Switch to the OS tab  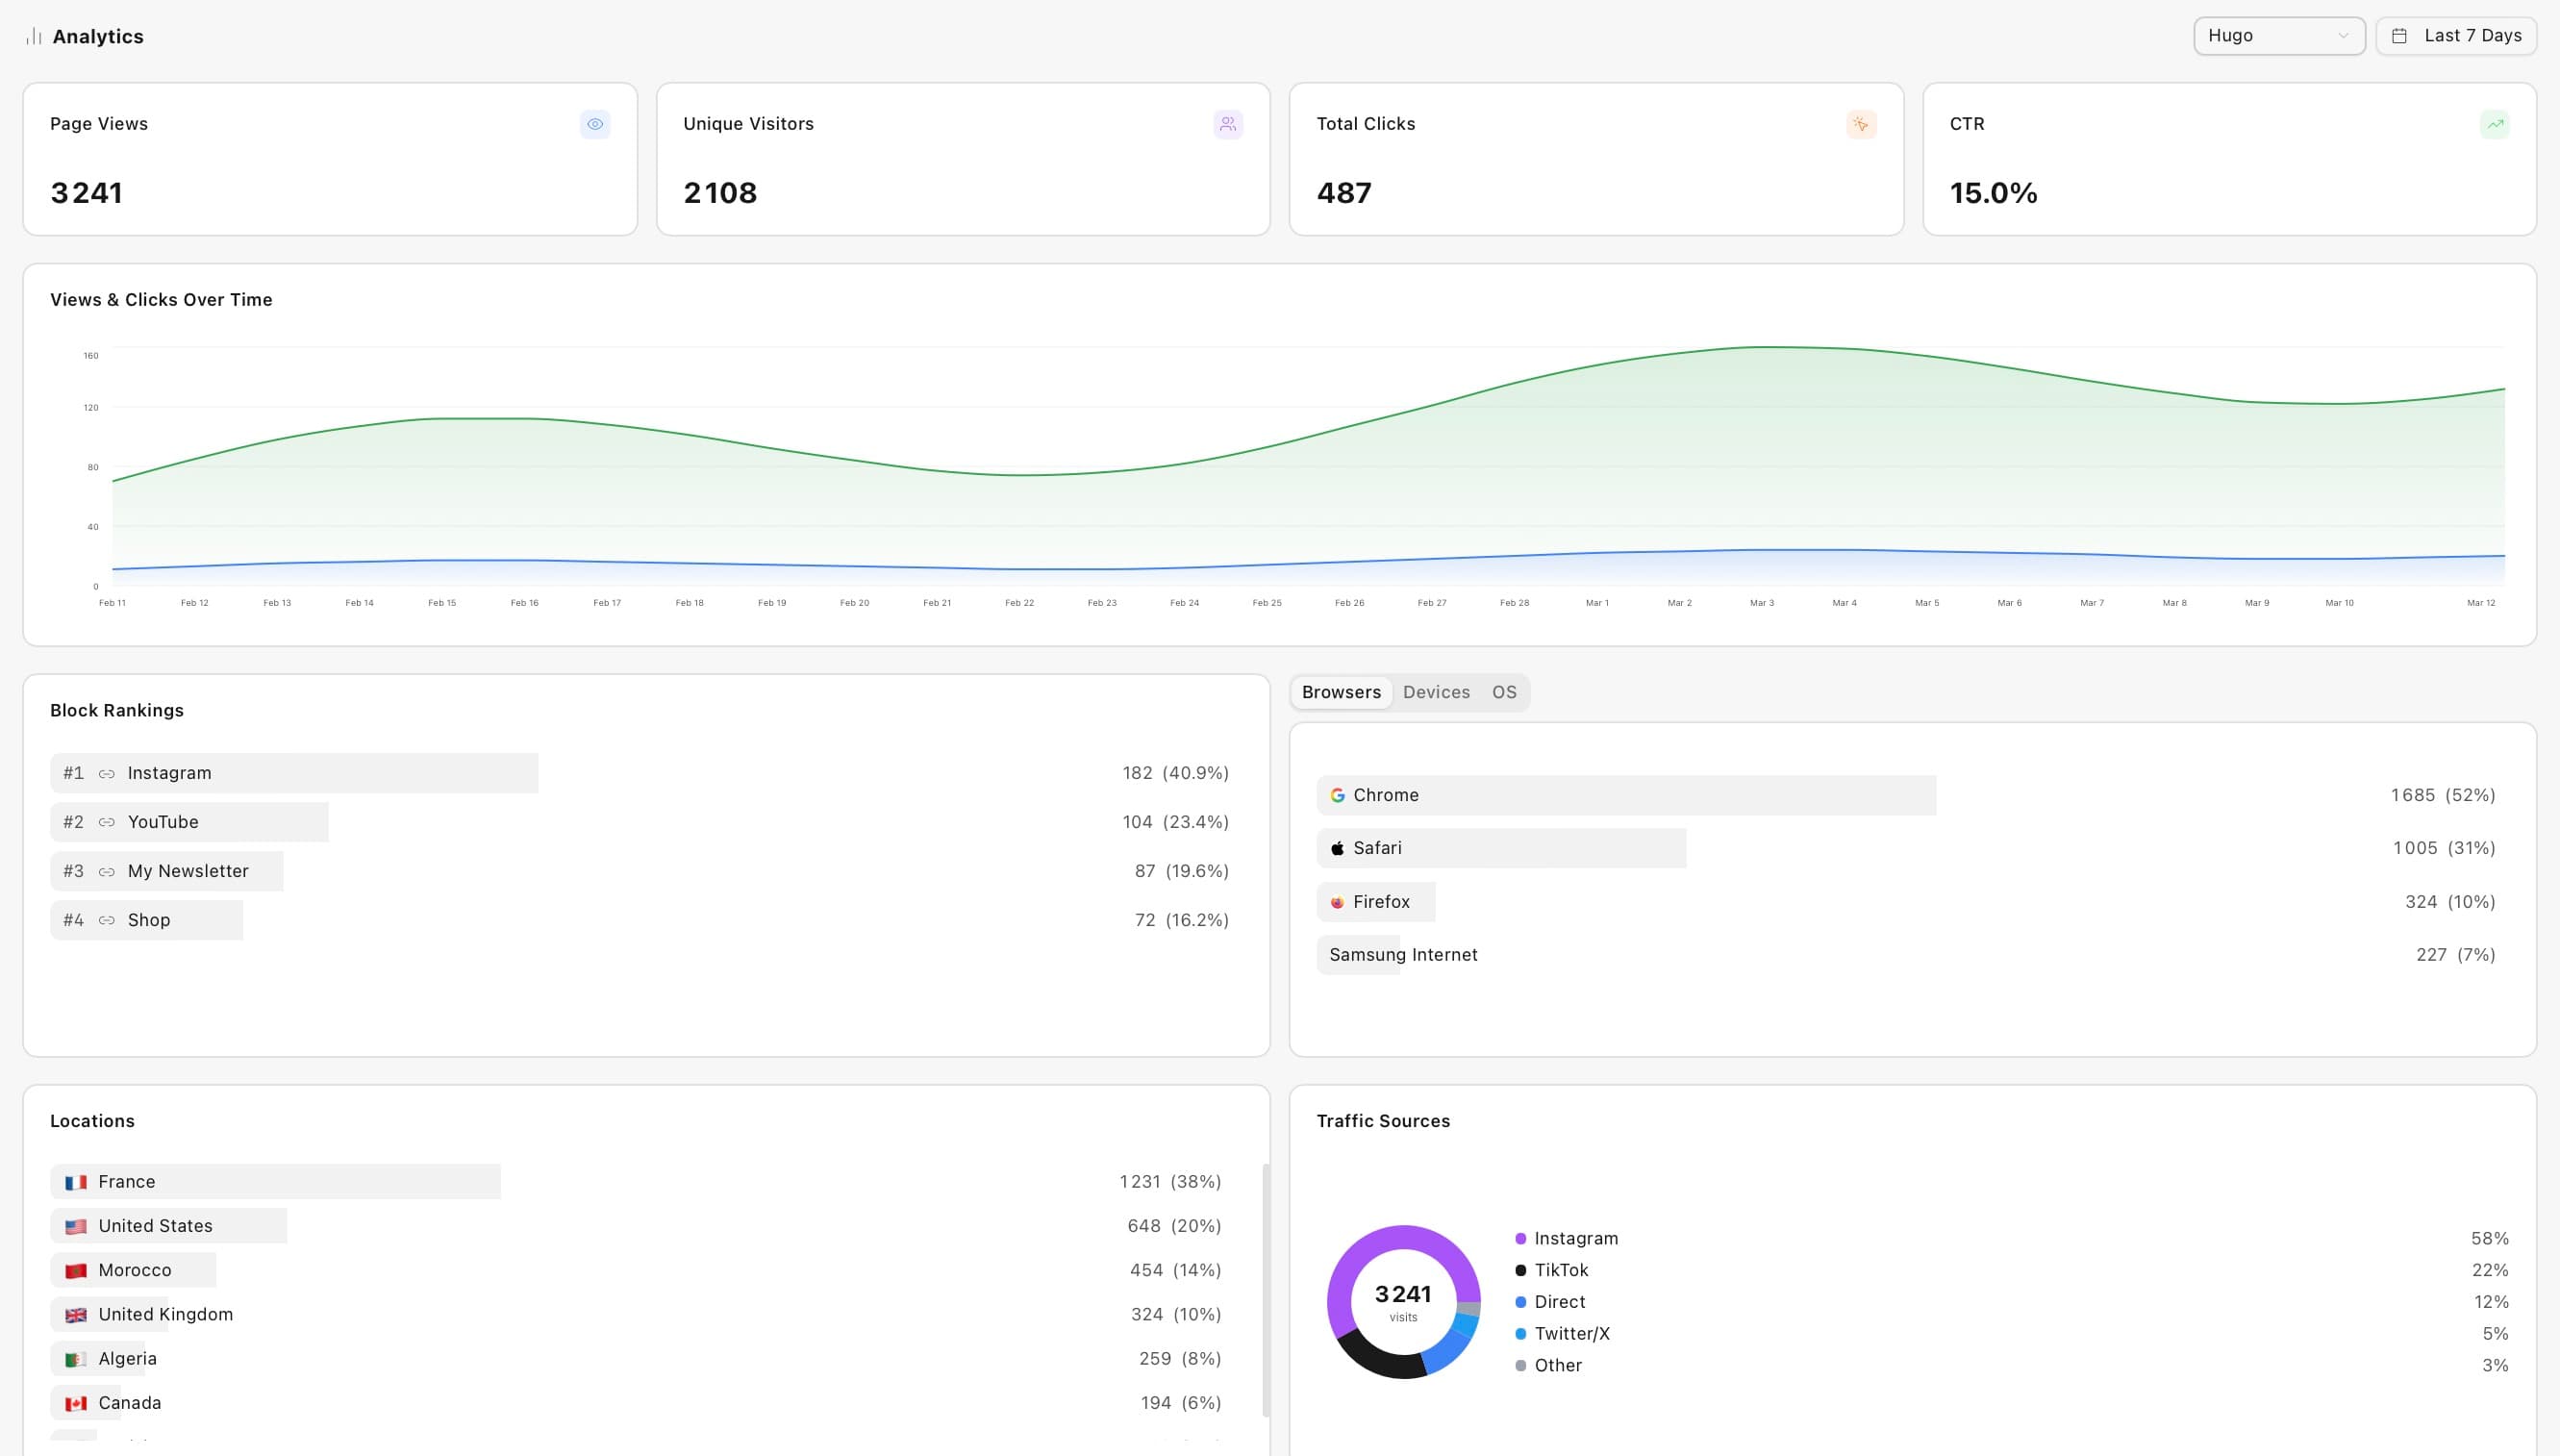[1504, 691]
